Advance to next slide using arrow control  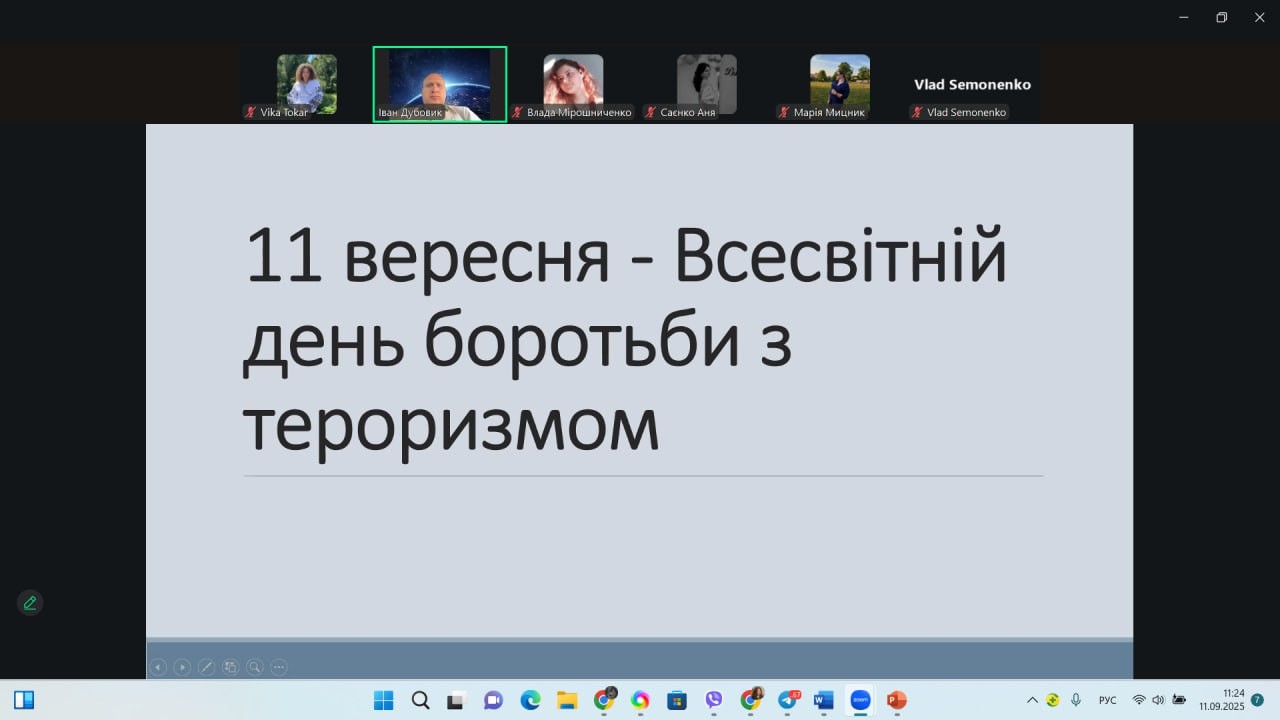point(182,667)
